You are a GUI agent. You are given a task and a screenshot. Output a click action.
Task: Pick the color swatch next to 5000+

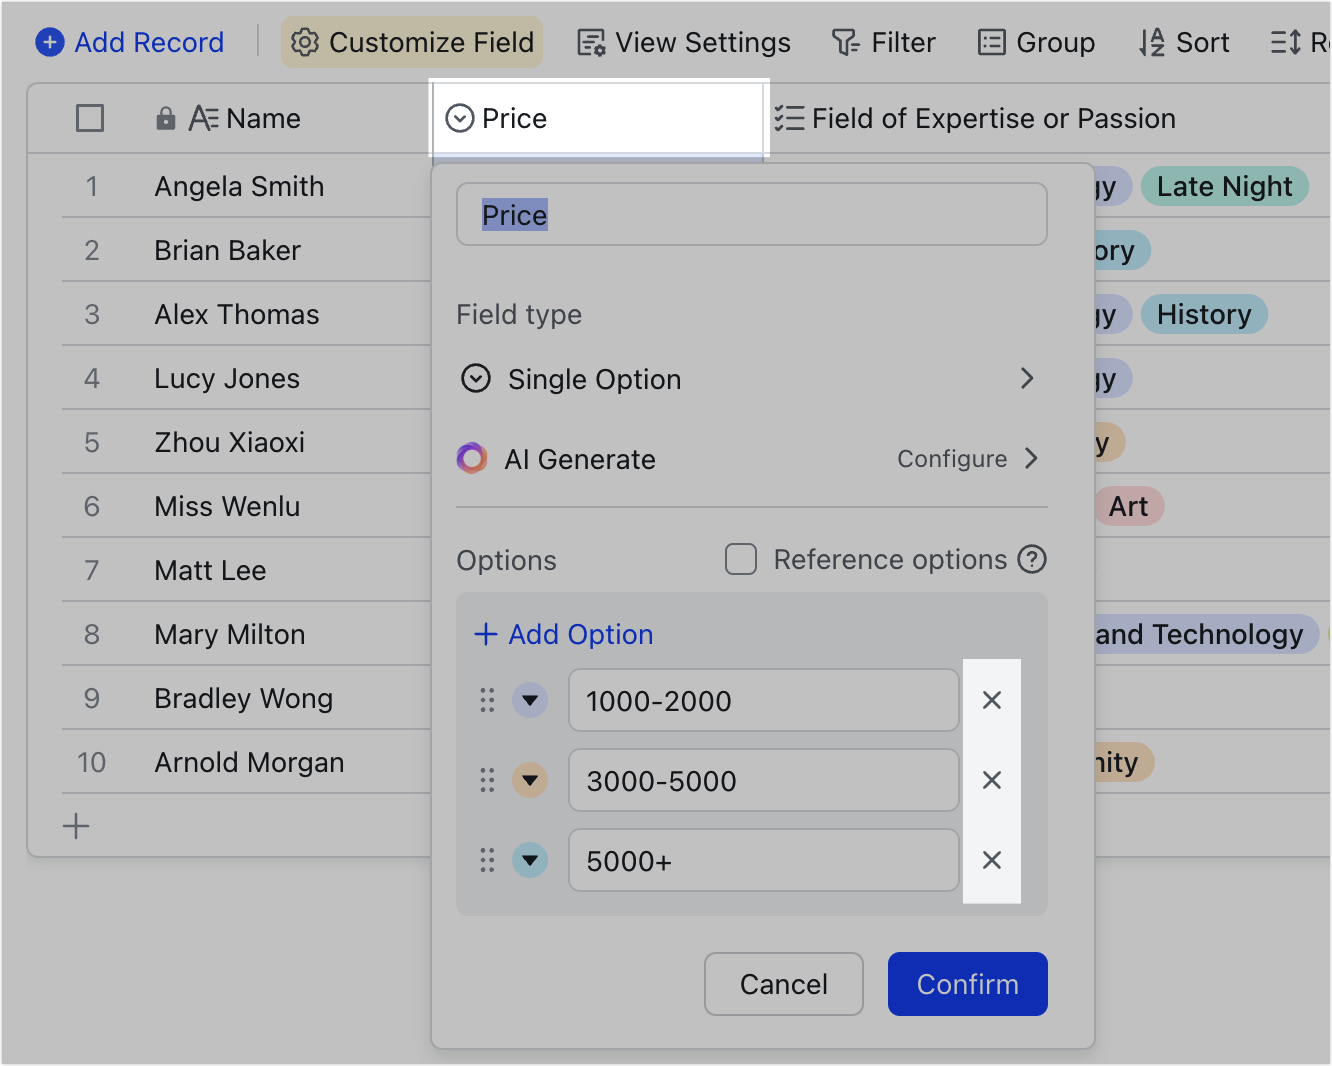[530, 860]
